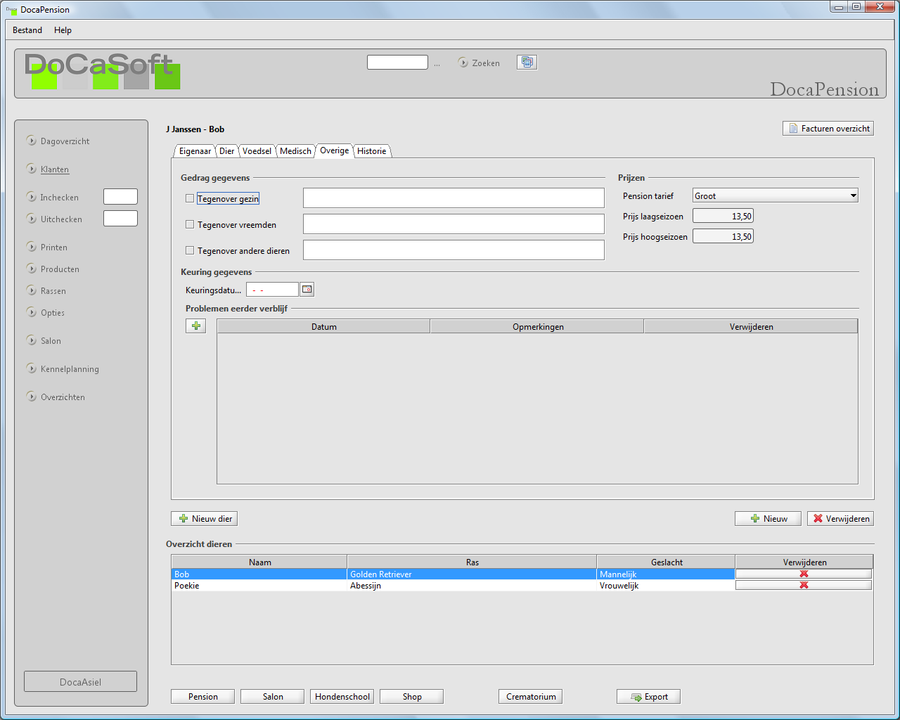Open Kennelplanning from the sidebar
The image size is (900, 720).
(x=69, y=369)
